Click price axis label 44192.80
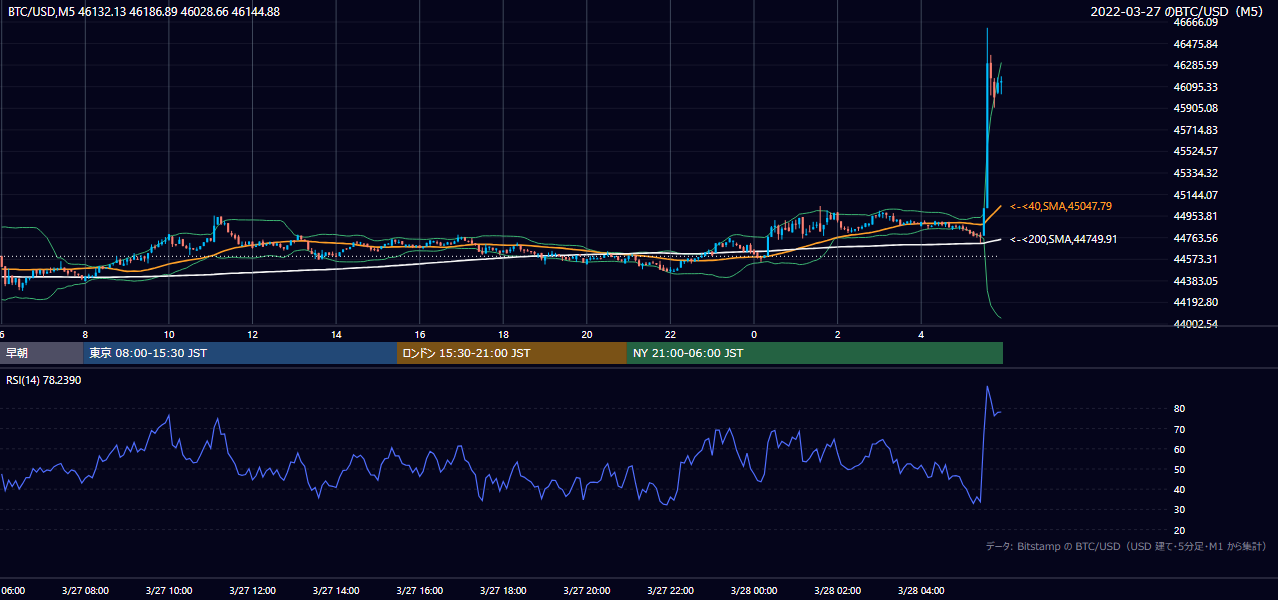Screen dimensions: 1278x600 [1196, 302]
